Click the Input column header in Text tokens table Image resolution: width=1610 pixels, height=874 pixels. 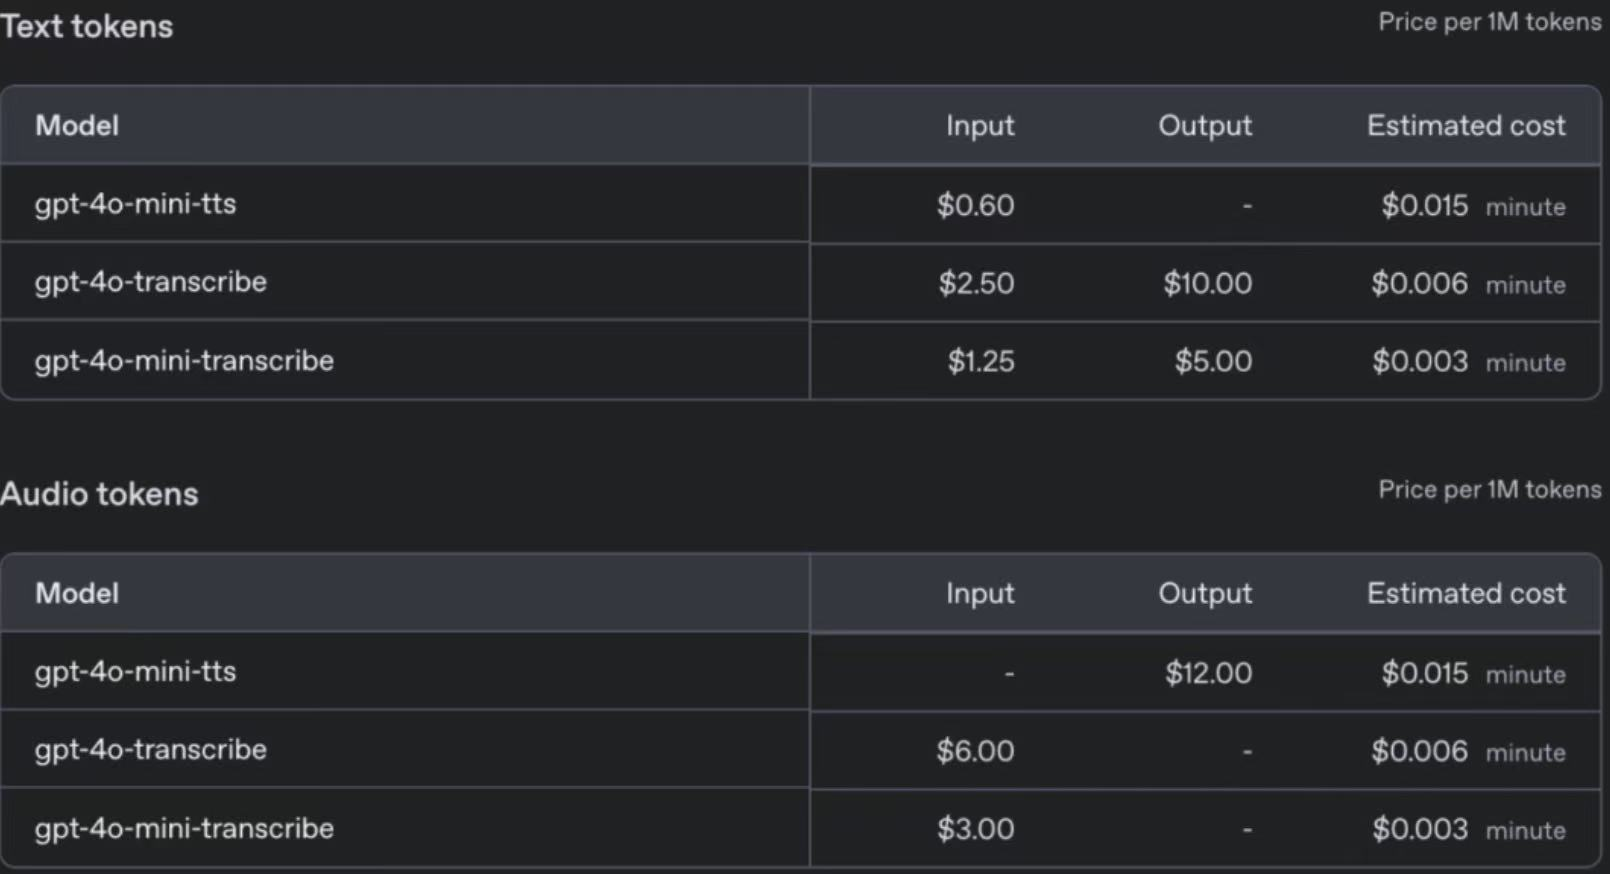tap(980, 126)
